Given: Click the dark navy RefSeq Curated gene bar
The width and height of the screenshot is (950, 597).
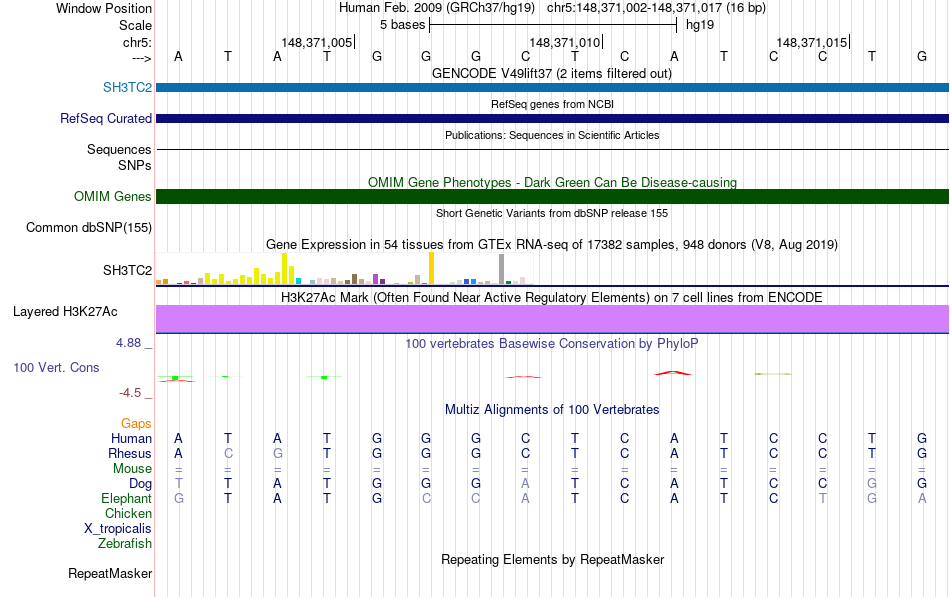Looking at the screenshot, I should [x=553, y=119].
